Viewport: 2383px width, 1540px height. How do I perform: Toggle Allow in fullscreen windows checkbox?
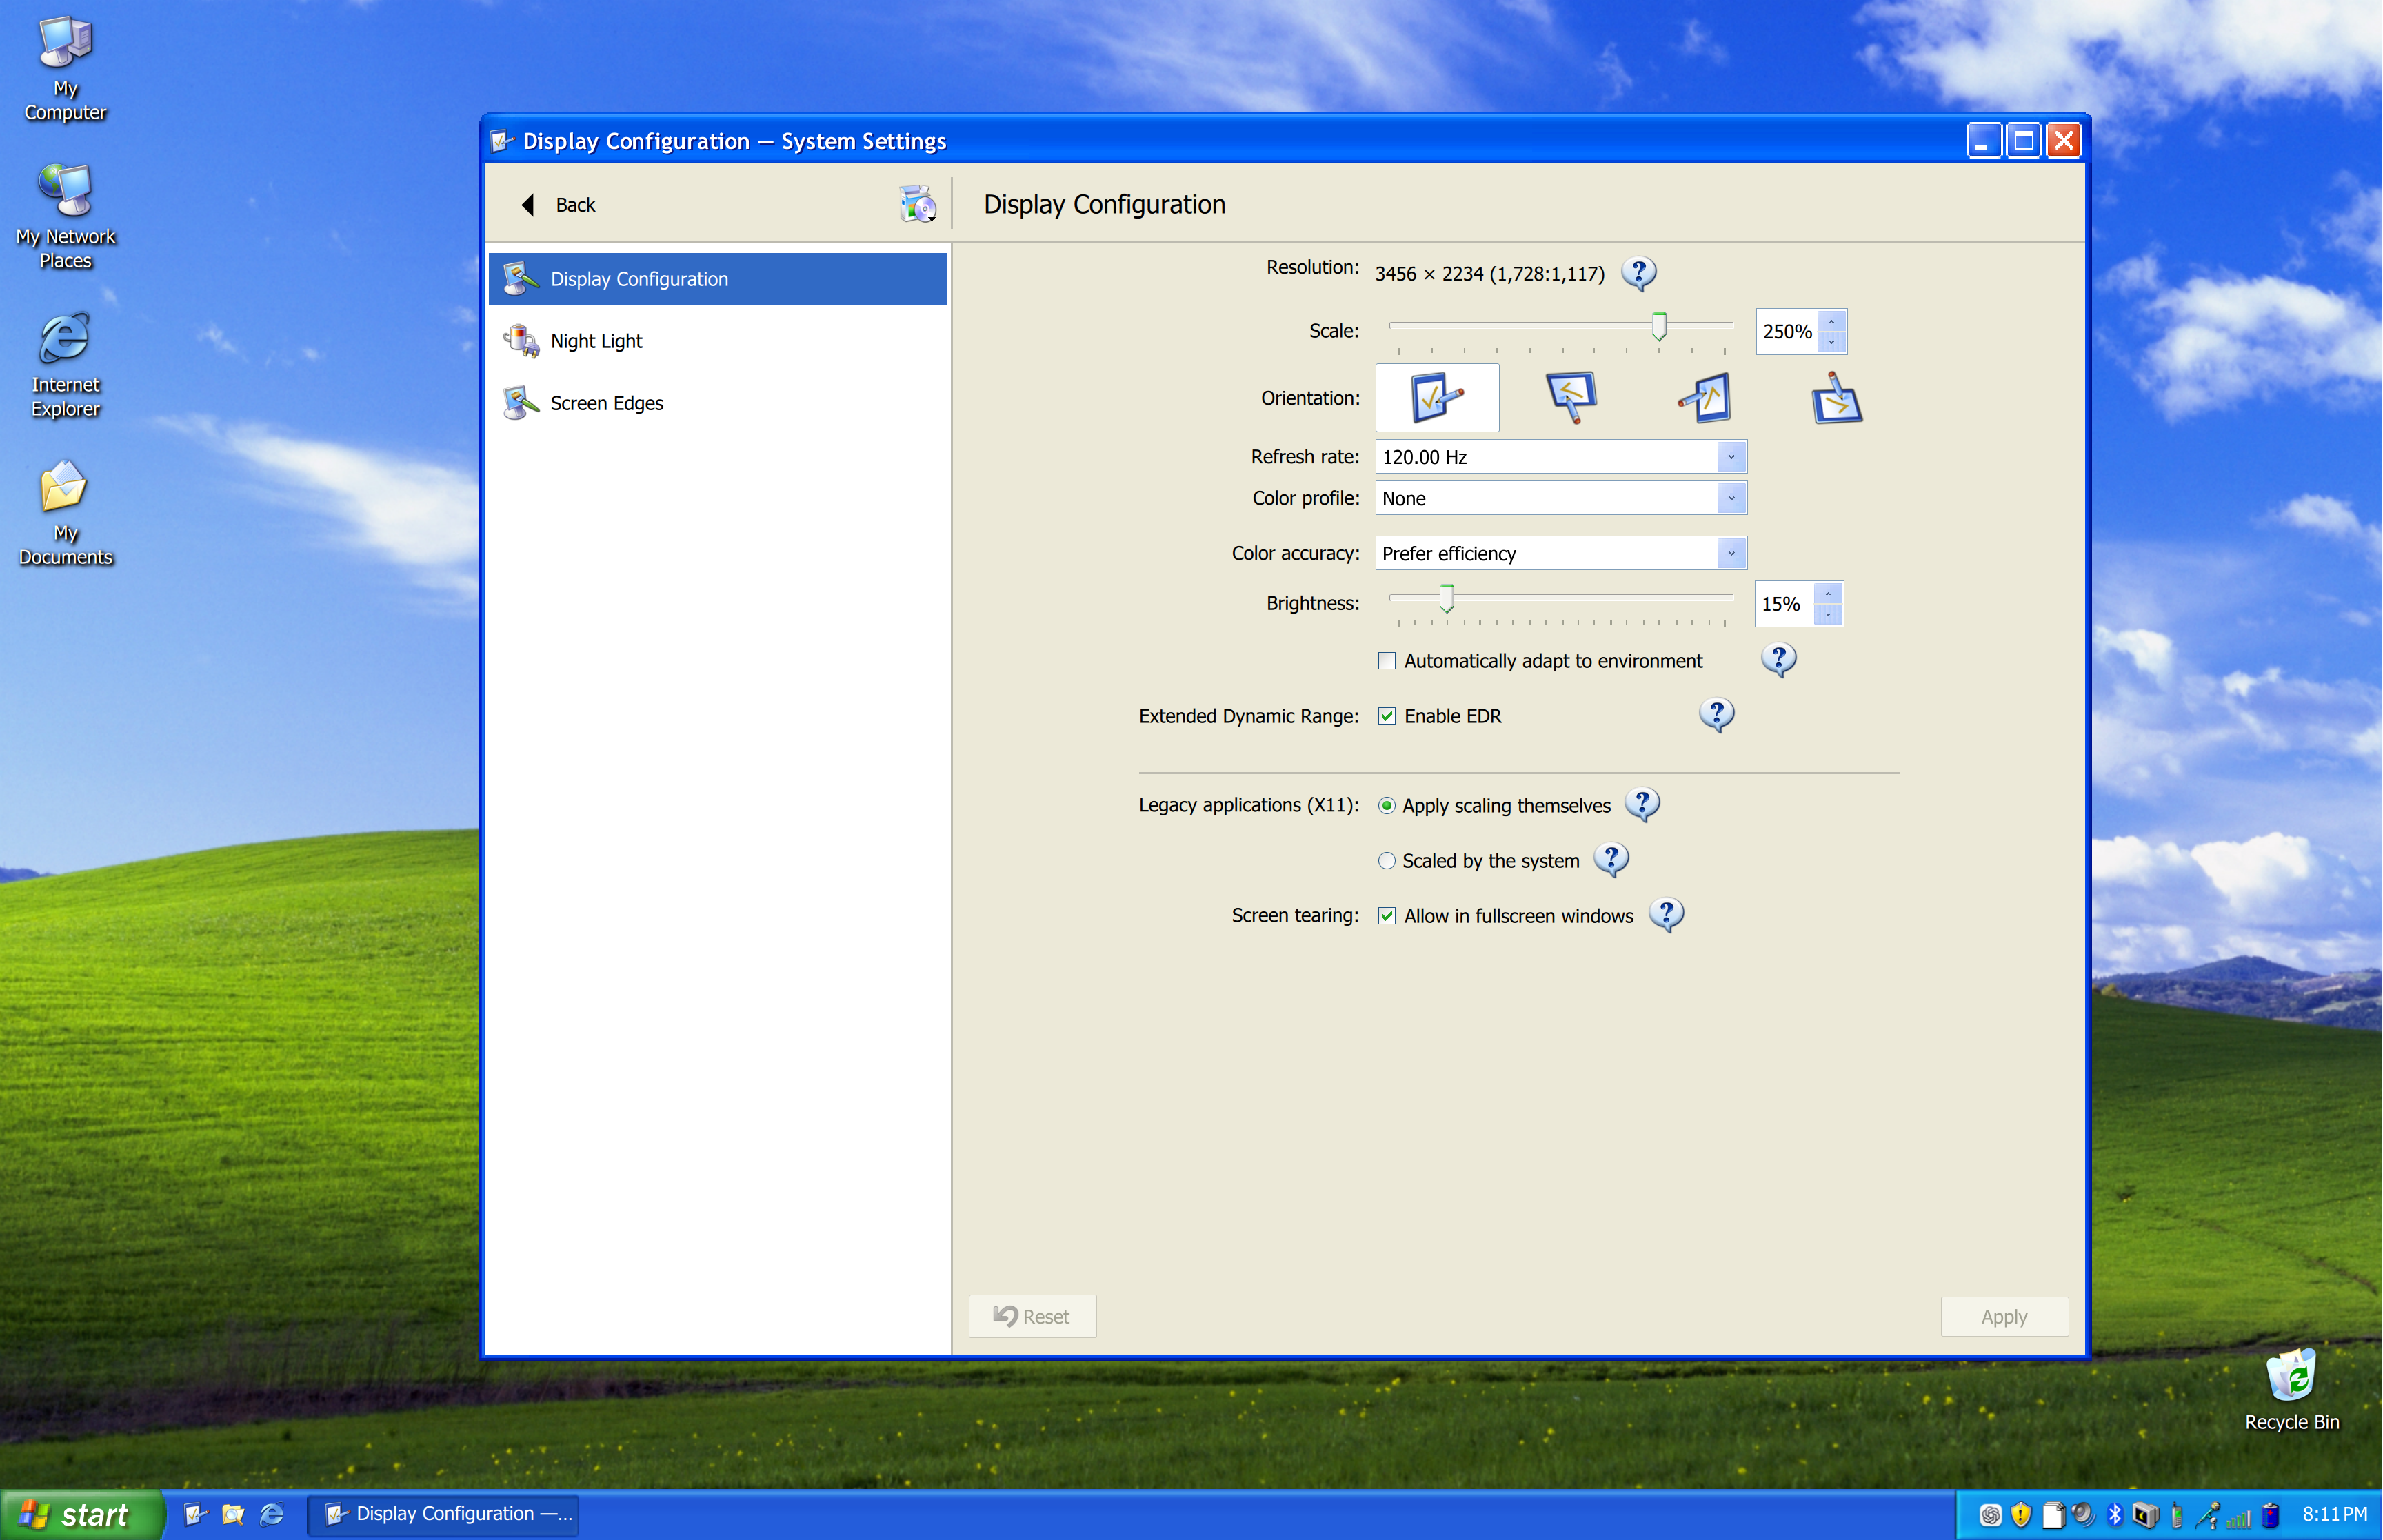pyautogui.click(x=1386, y=916)
